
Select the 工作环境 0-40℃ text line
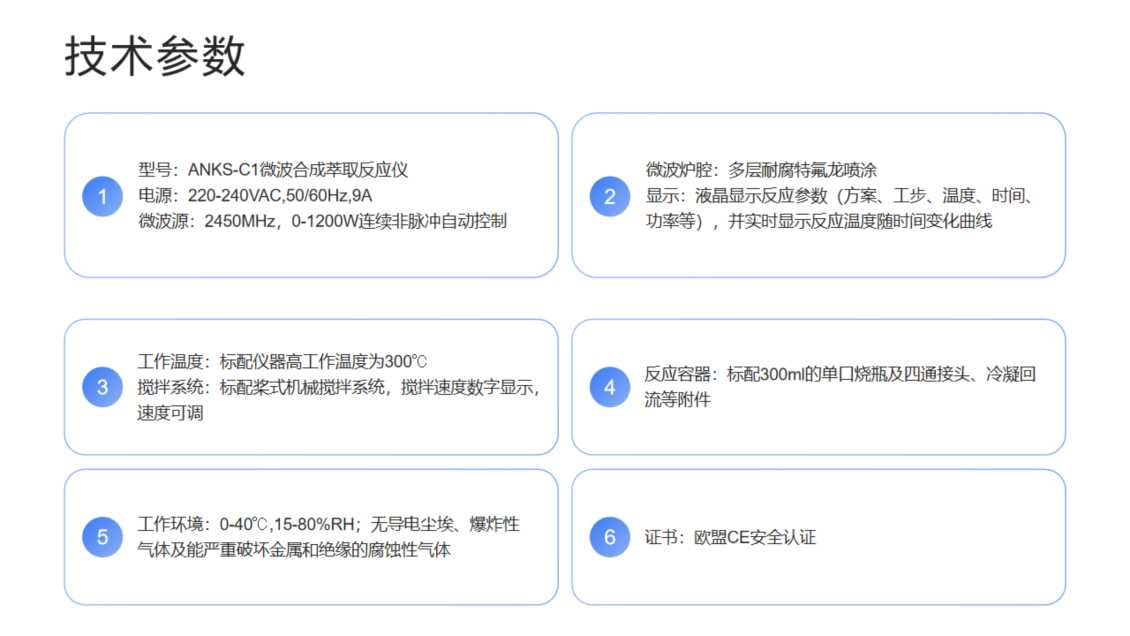click(328, 524)
